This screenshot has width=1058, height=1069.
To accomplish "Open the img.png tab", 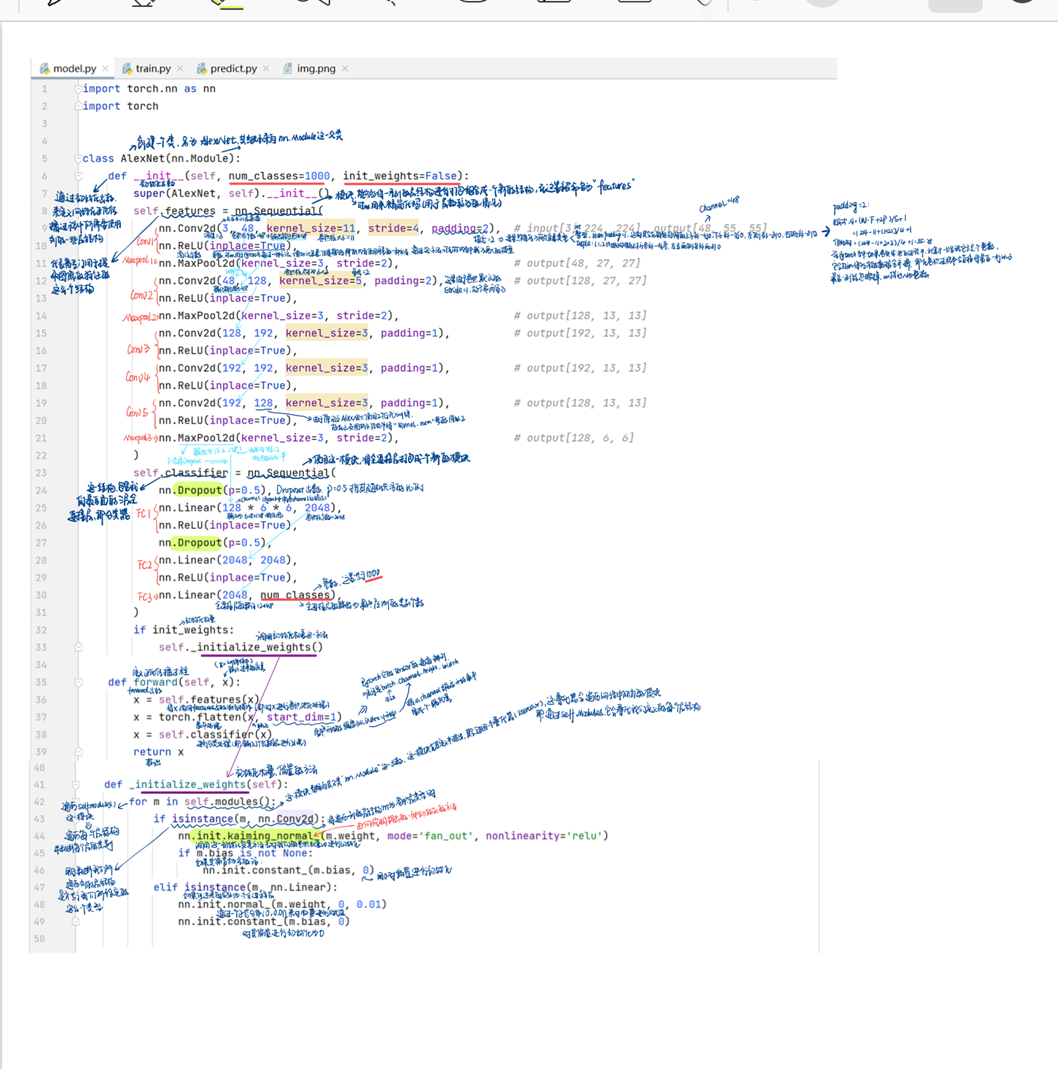I will pyautogui.click(x=316, y=68).
